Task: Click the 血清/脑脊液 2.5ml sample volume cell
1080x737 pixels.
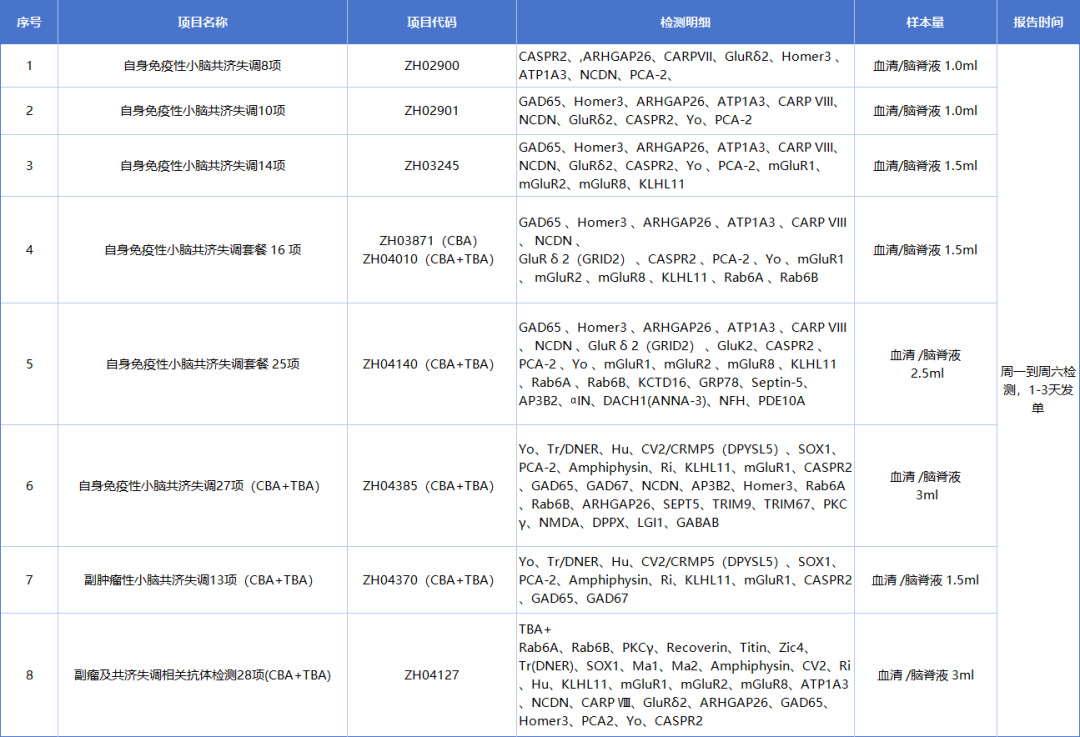Action: click(x=924, y=362)
